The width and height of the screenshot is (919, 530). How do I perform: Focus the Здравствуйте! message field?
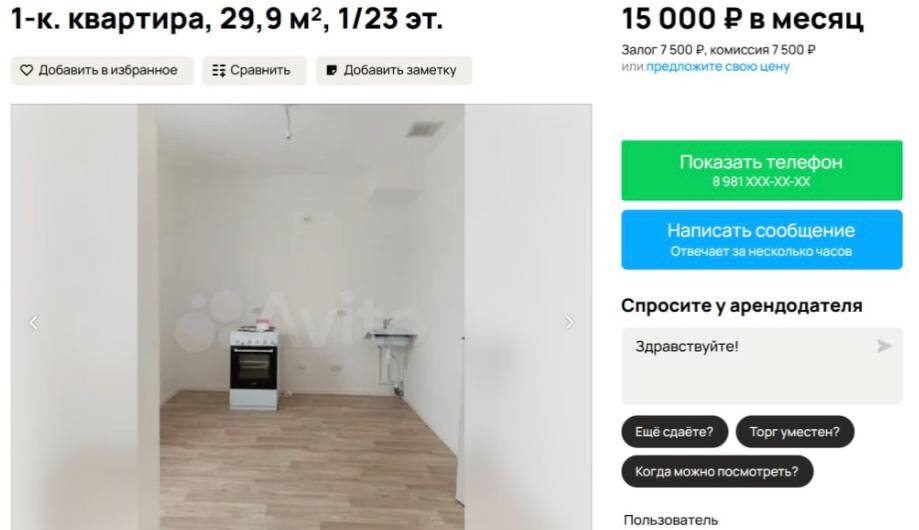[761, 366]
